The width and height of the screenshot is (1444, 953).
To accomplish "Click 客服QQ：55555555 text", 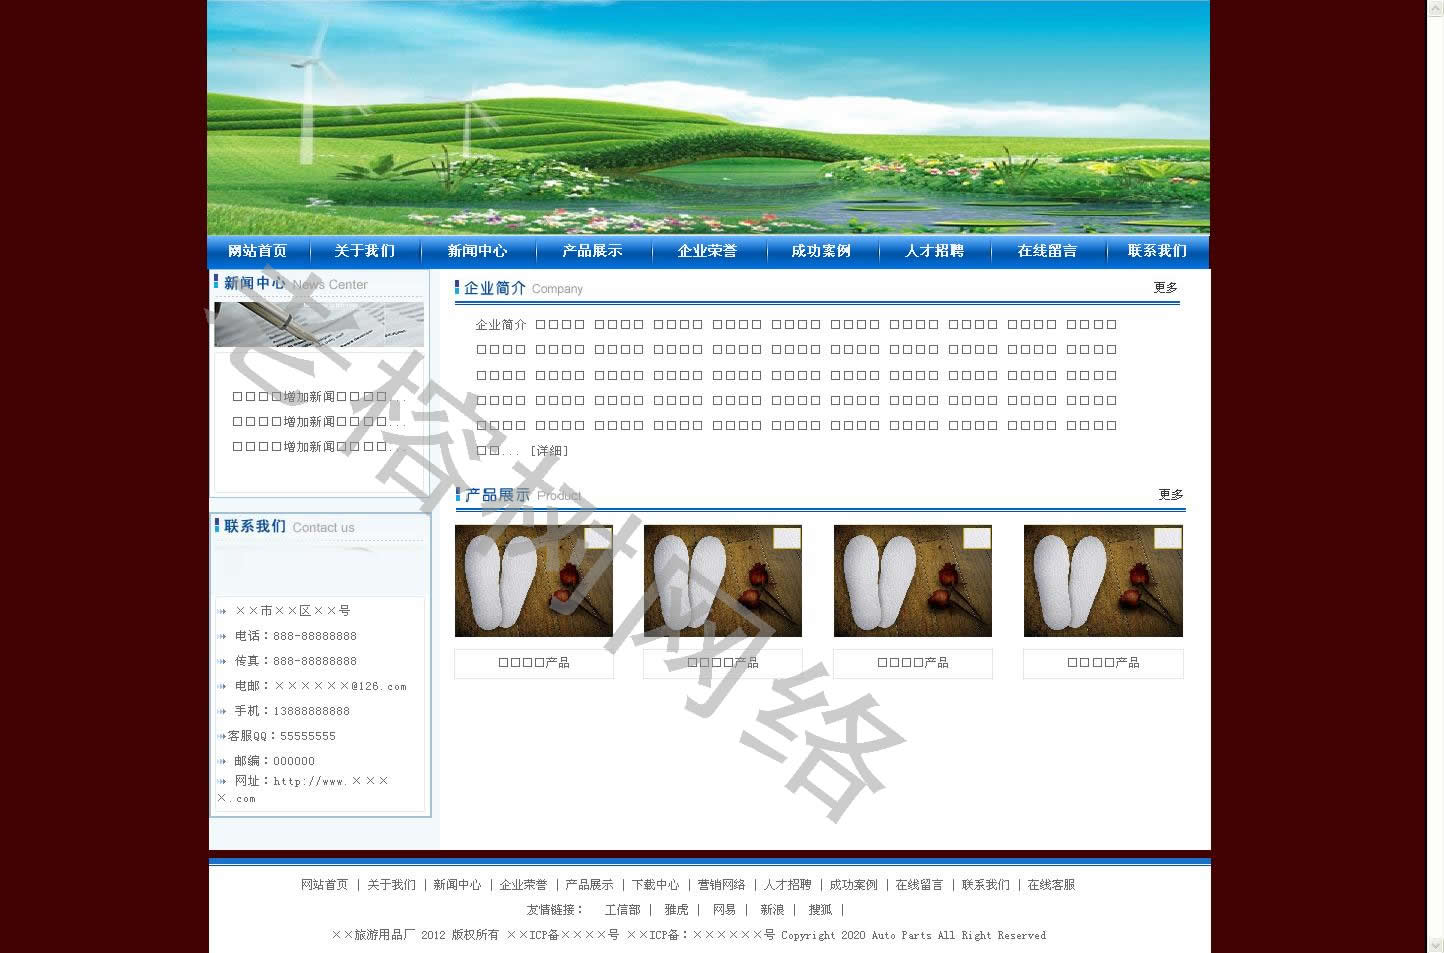I will coord(281,736).
